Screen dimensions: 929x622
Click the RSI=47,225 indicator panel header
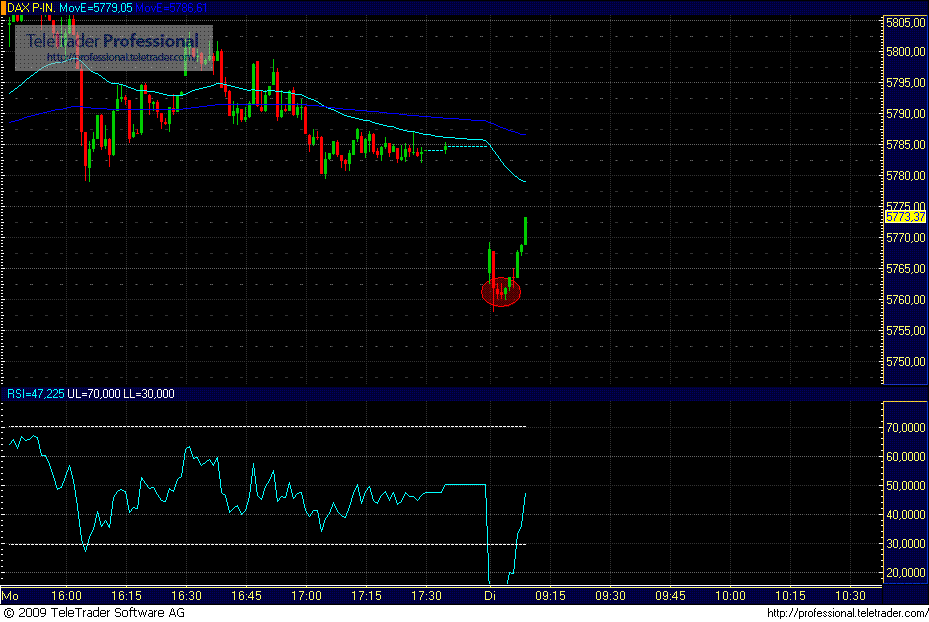click(x=36, y=394)
